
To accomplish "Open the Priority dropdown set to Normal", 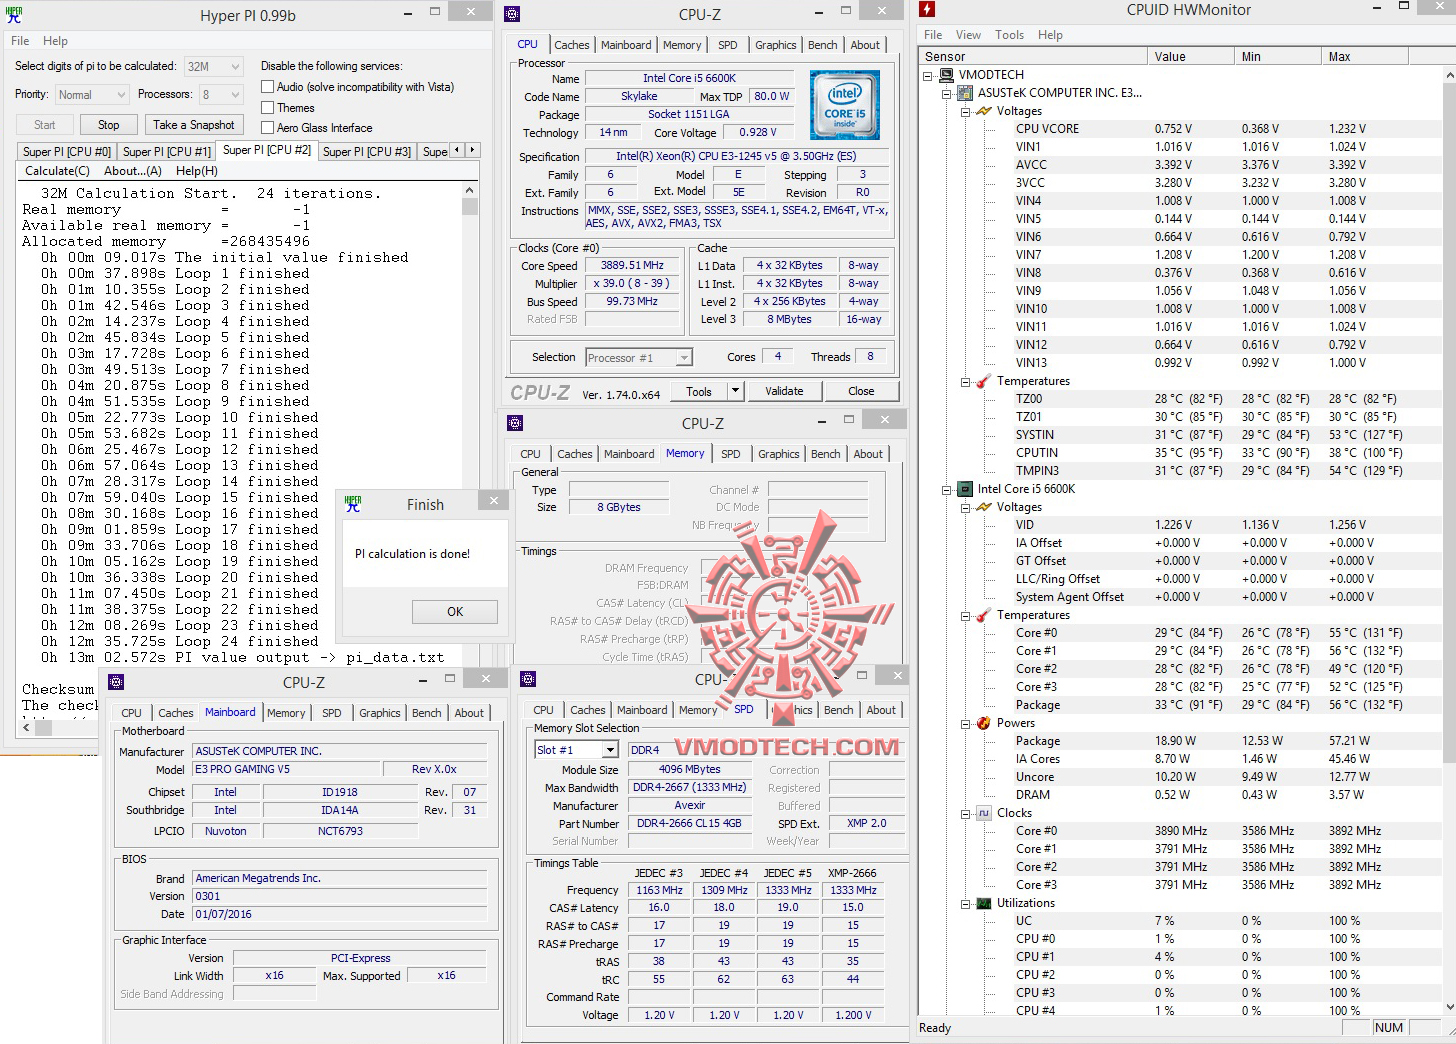I will pos(92,95).
